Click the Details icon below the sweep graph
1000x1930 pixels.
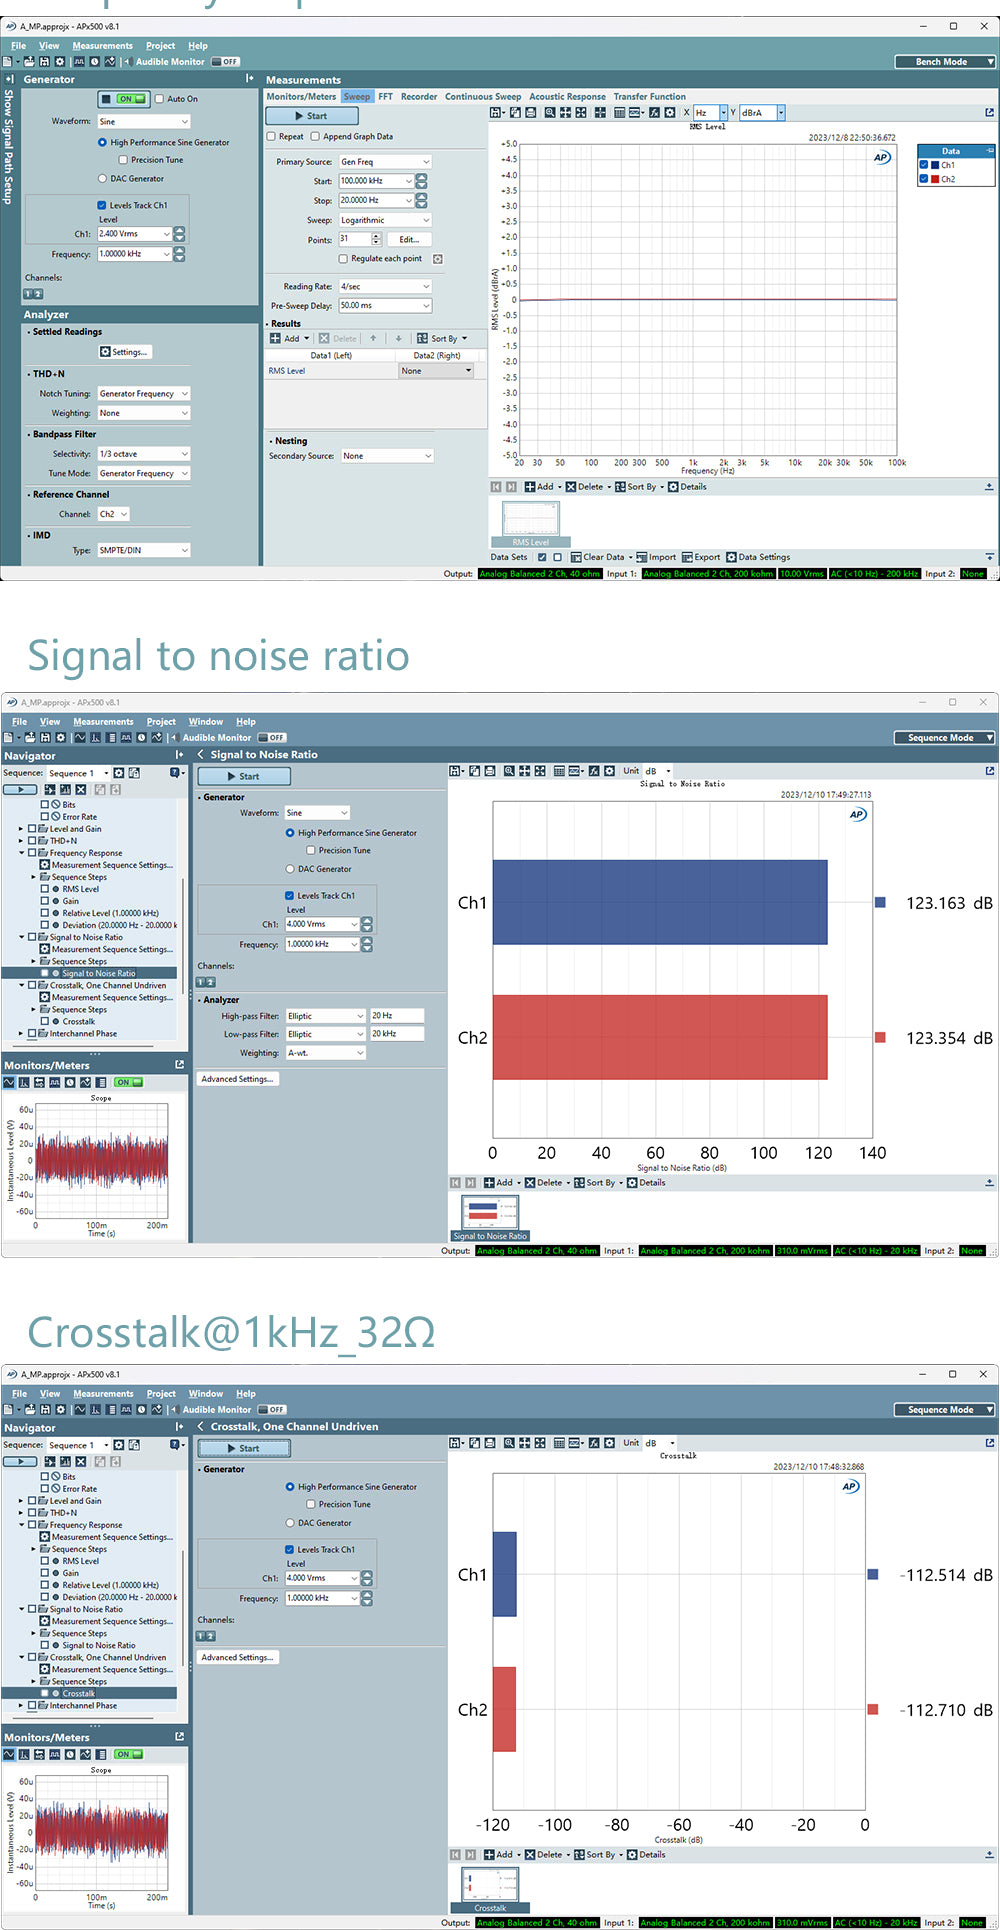click(x=673, y=487)
